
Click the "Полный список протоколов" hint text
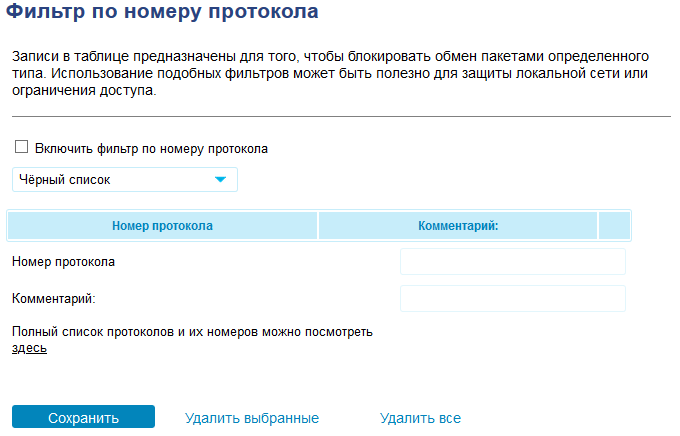(191, 332)
